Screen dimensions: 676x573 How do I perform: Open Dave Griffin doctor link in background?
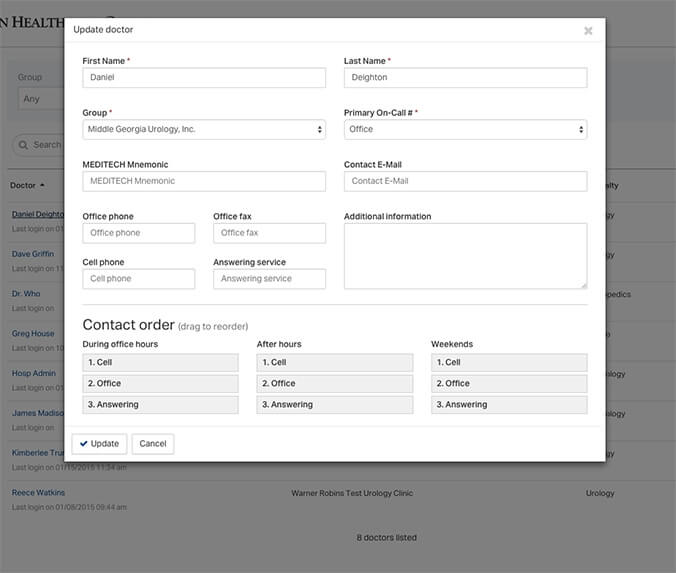[33, 254]
